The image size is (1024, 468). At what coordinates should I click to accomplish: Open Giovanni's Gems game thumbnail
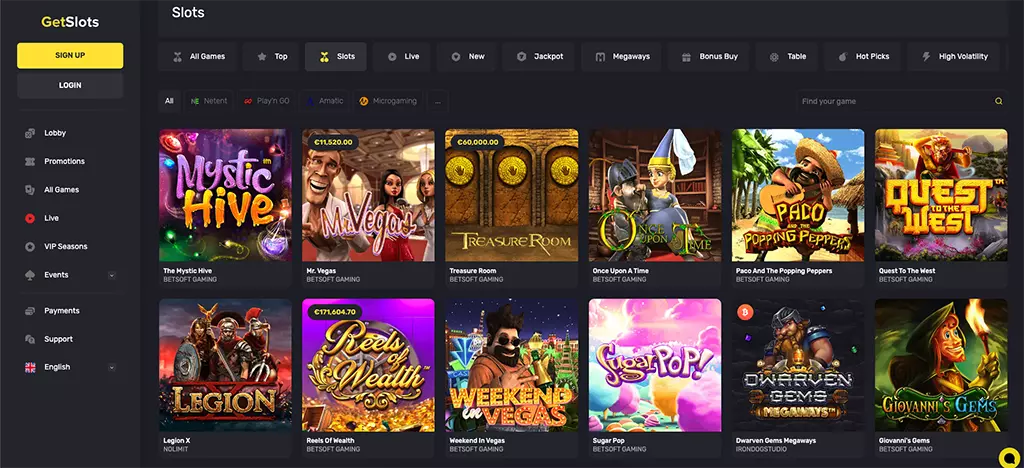click(x=941, y=366)
